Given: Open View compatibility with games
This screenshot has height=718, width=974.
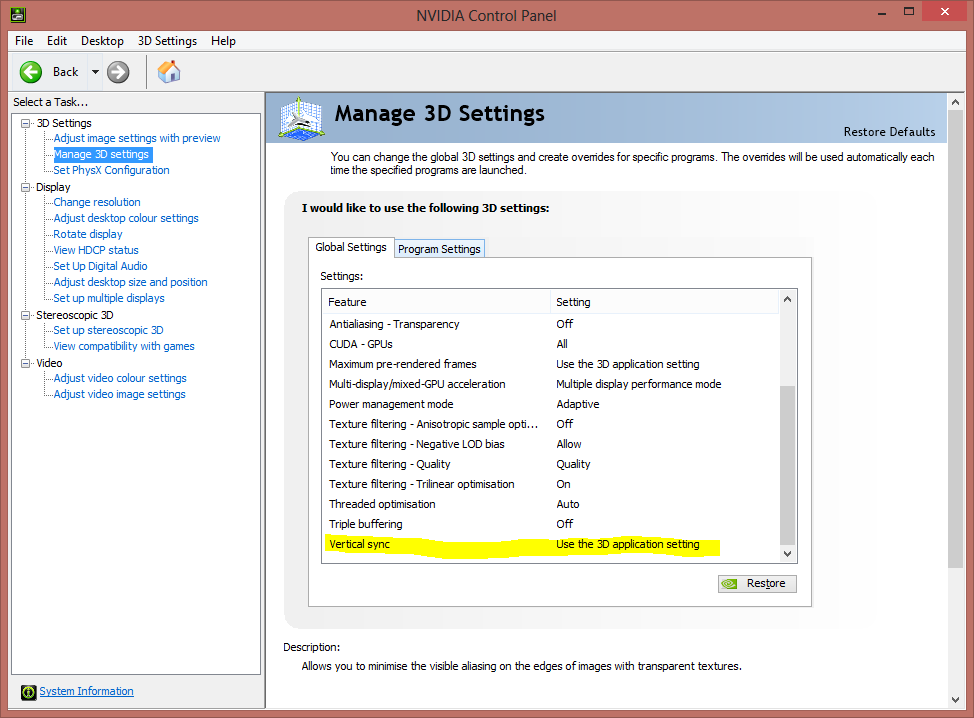Looking at the screenshot, I should pos(124,347).
